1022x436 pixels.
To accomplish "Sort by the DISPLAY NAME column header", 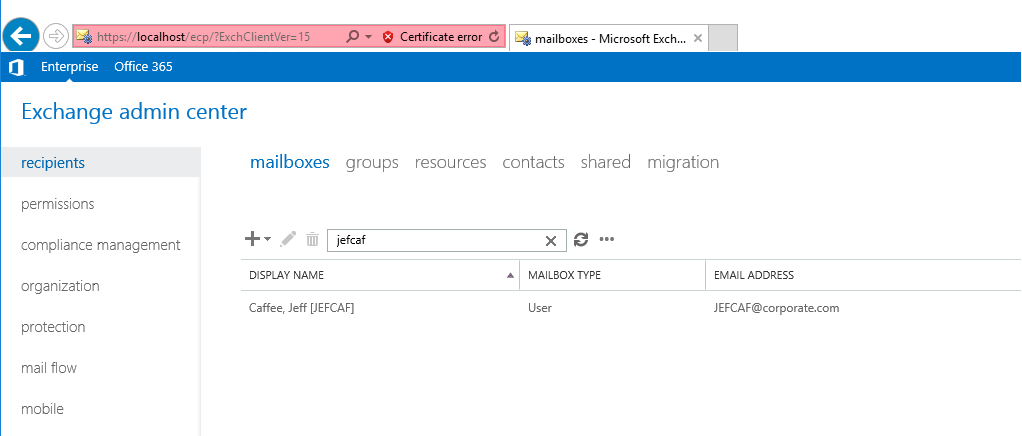I will click(286, 275).
